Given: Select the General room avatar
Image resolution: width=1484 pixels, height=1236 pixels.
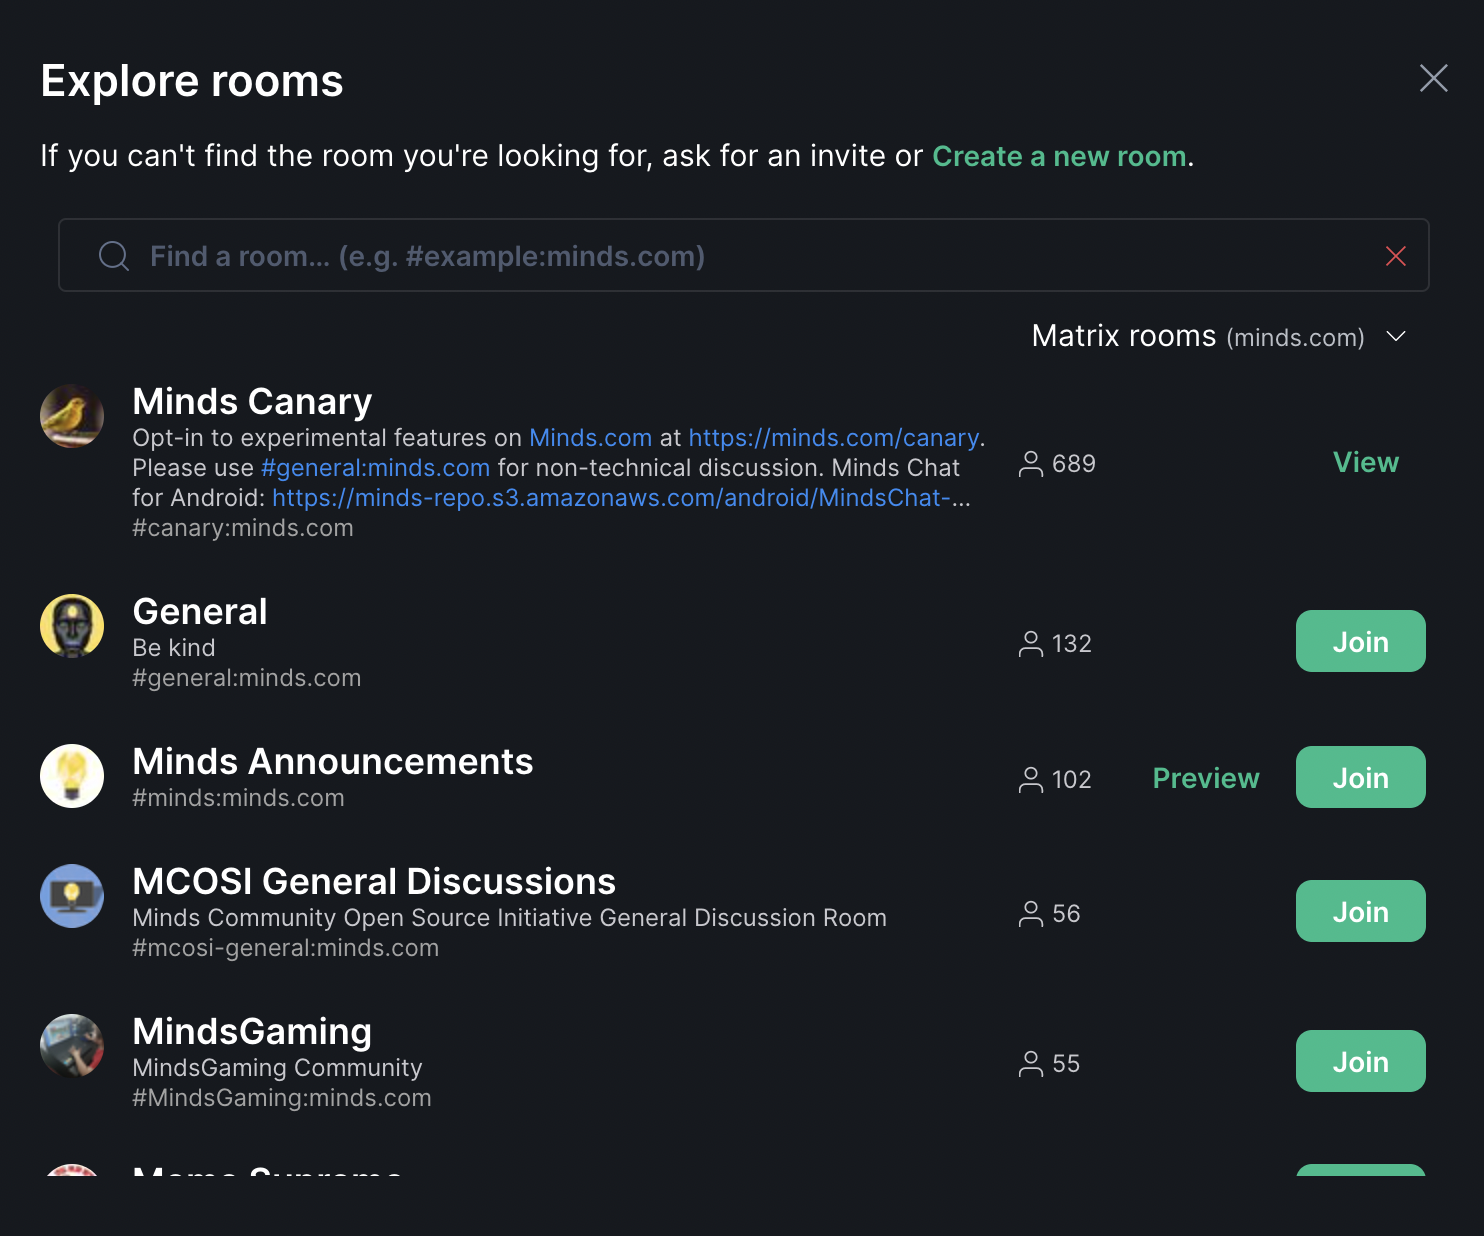Looking at the screenshot, I should [72, 626].
